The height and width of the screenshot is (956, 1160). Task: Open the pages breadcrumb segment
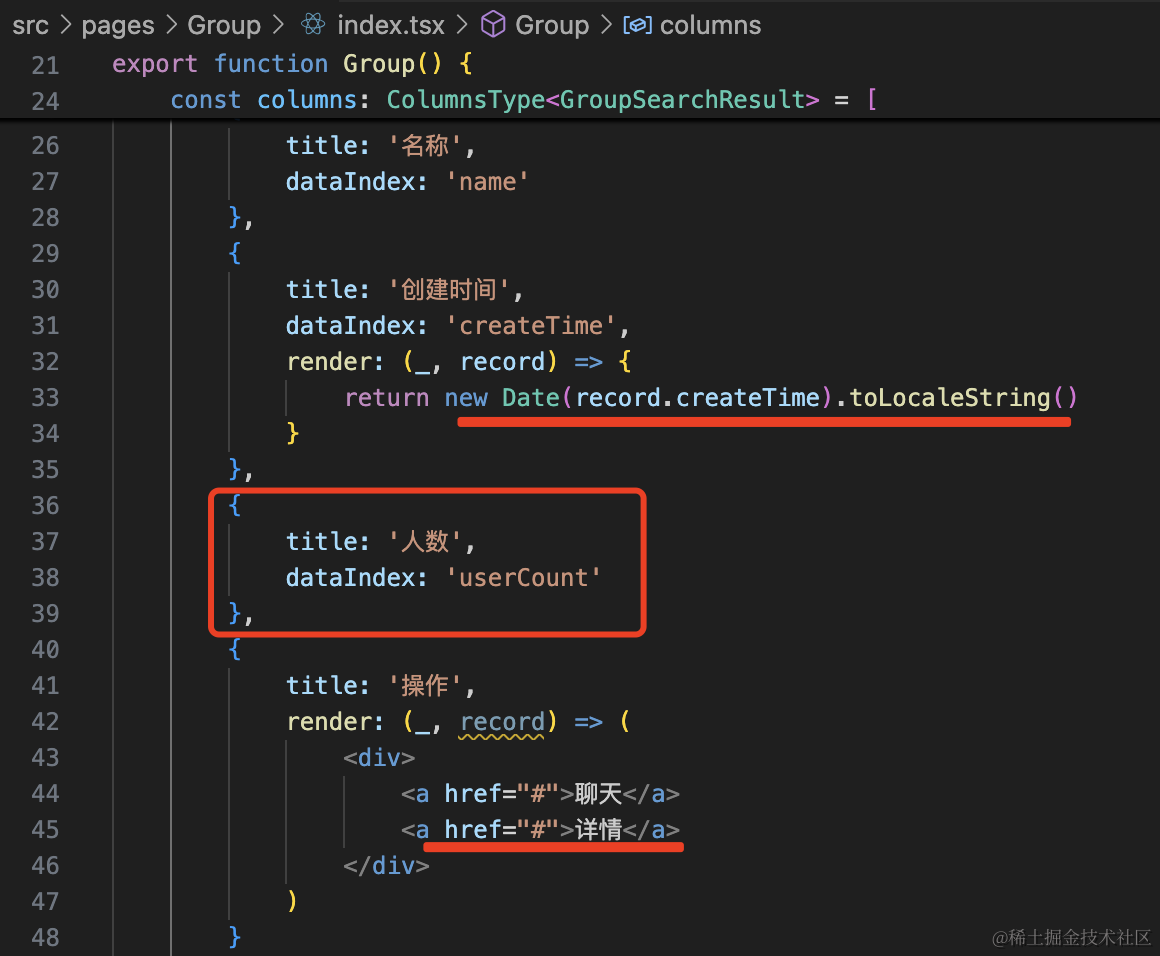117,25
